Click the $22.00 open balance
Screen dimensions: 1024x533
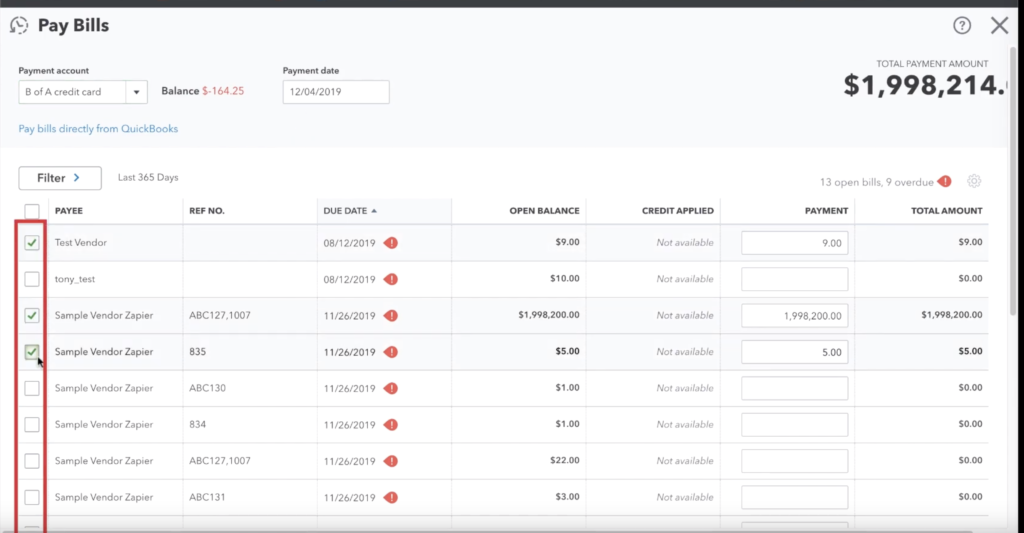pos(564,460)
